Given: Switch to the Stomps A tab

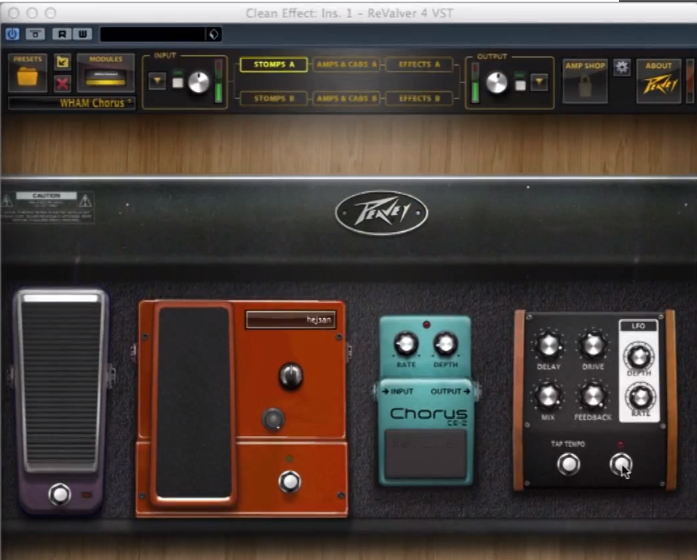Looking at the screenshot, I should point(274,64).
